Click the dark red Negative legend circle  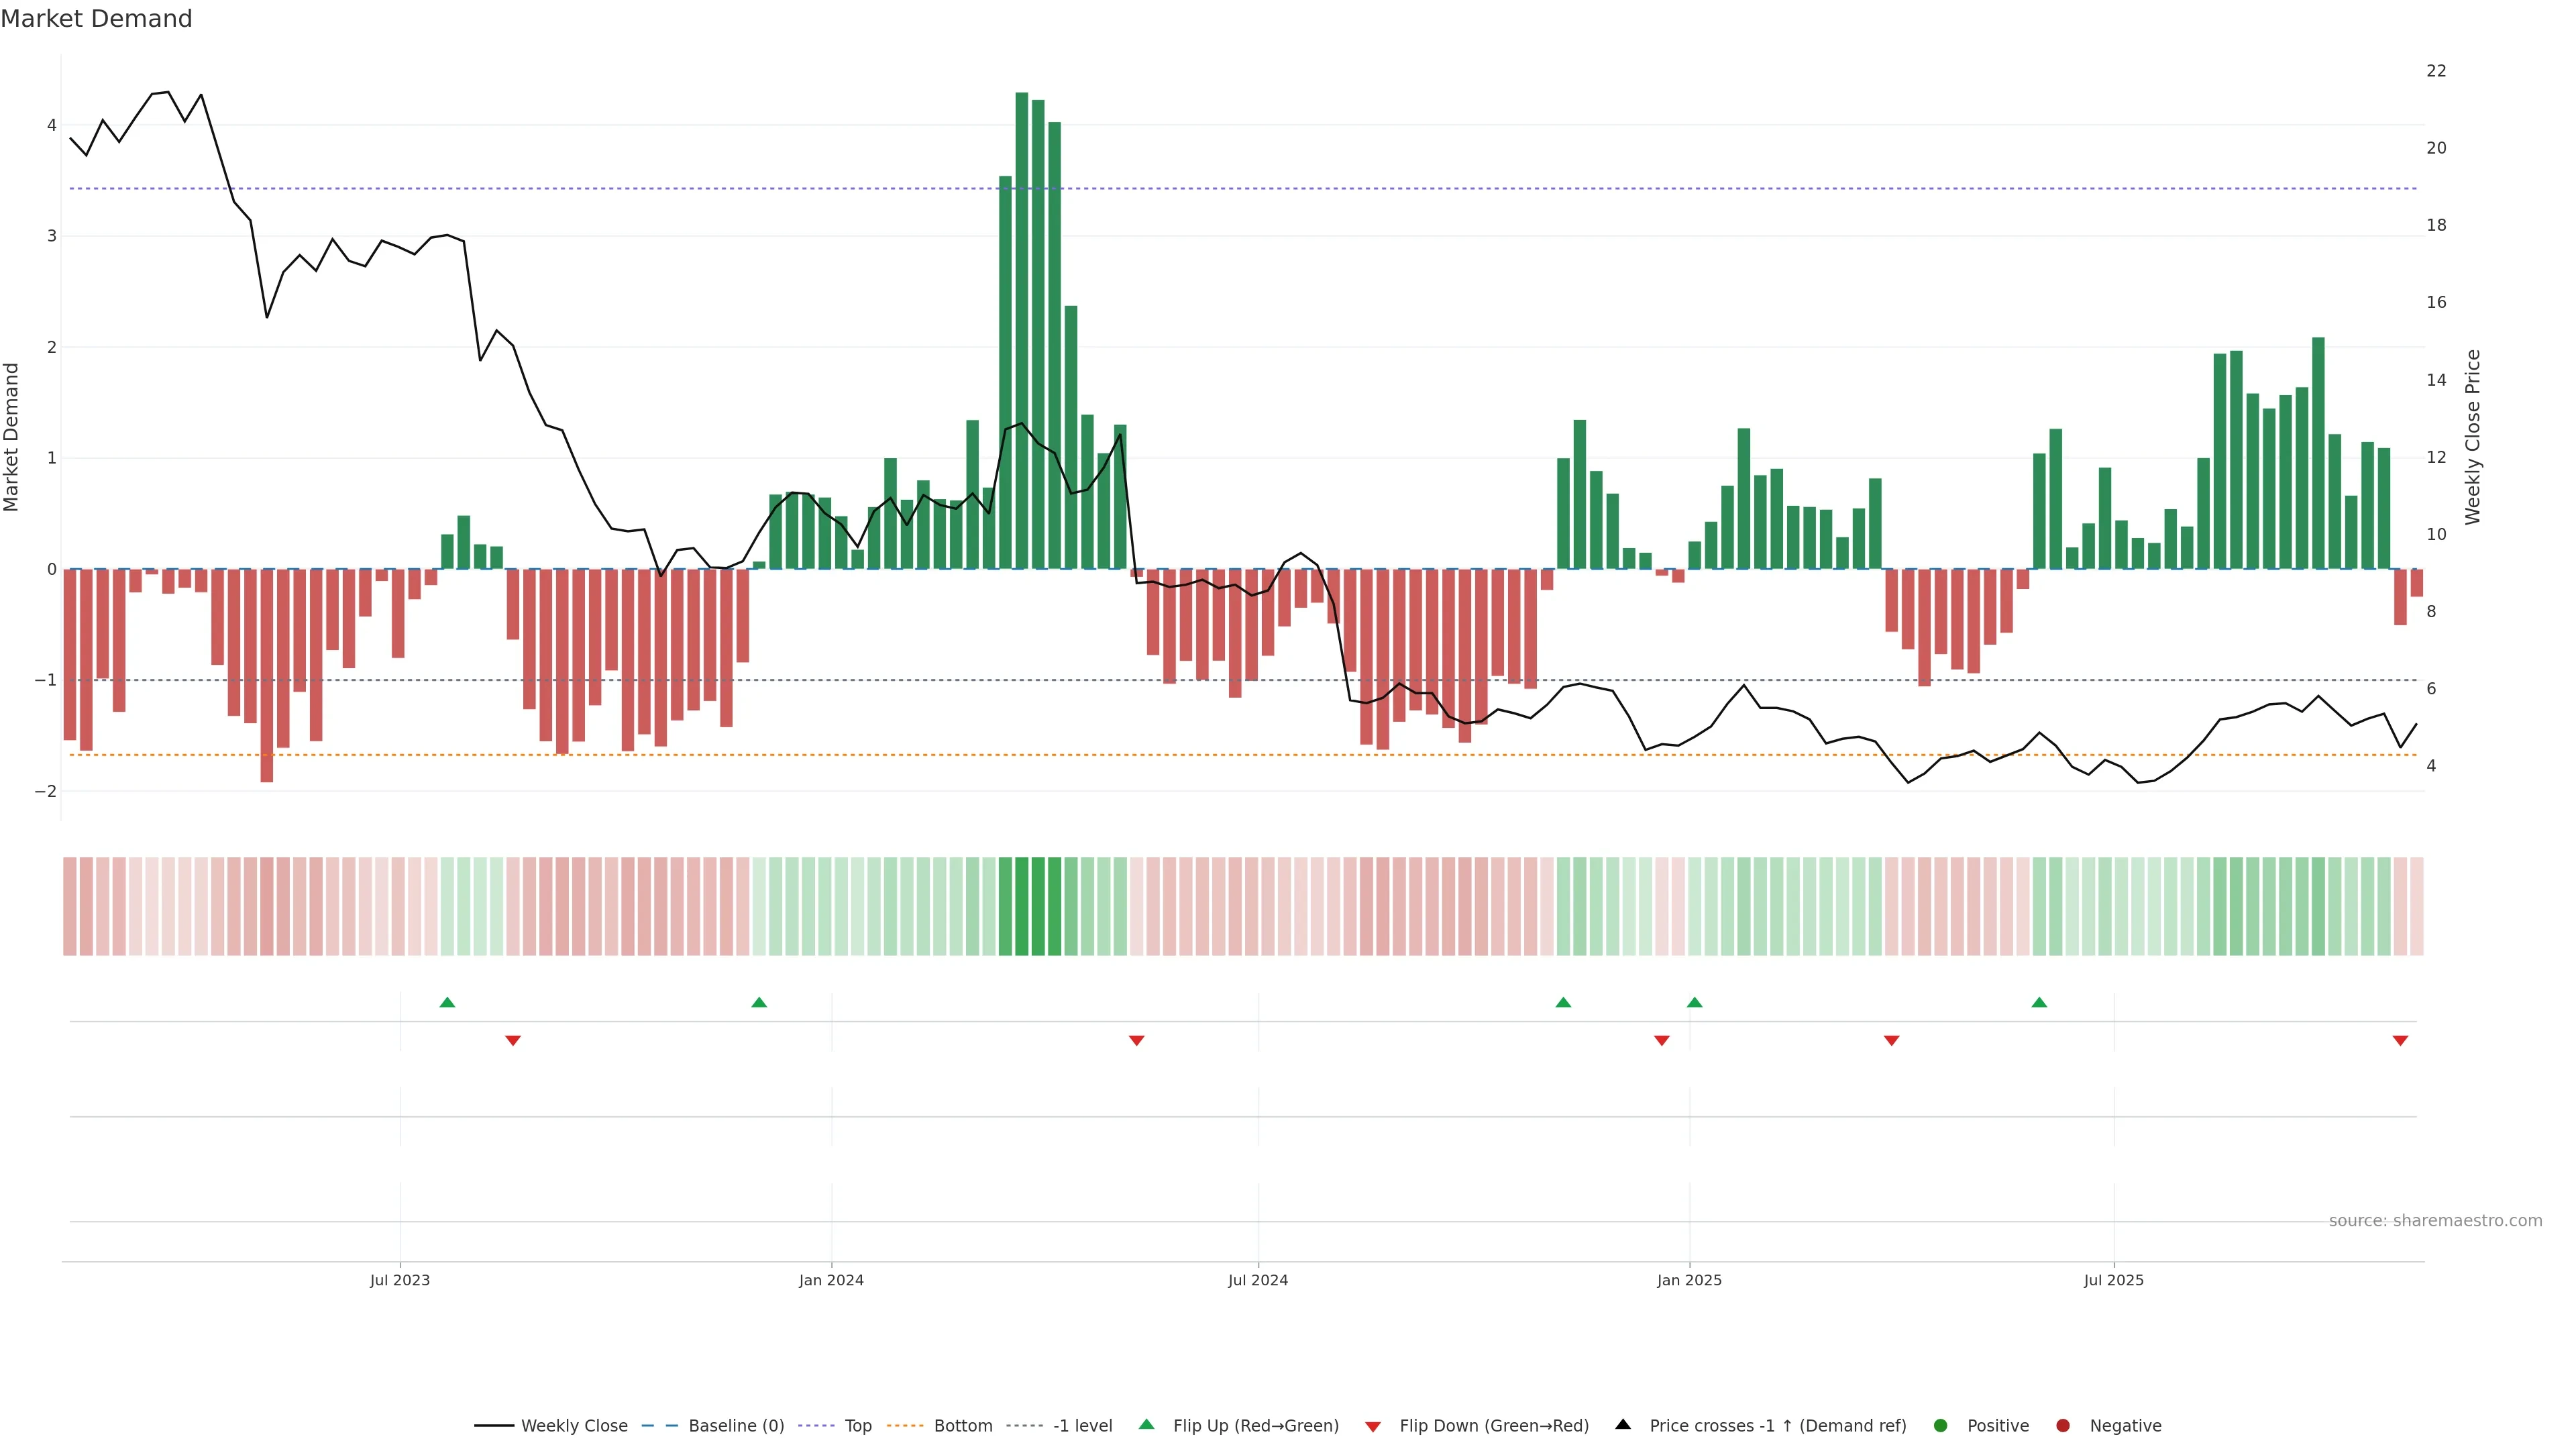click(x=2063, y=1425)
